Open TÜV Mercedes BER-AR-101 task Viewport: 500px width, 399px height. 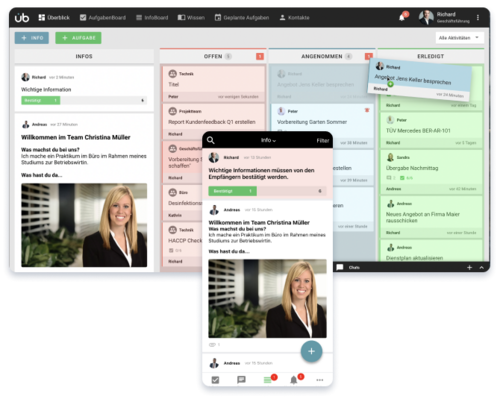431,130
